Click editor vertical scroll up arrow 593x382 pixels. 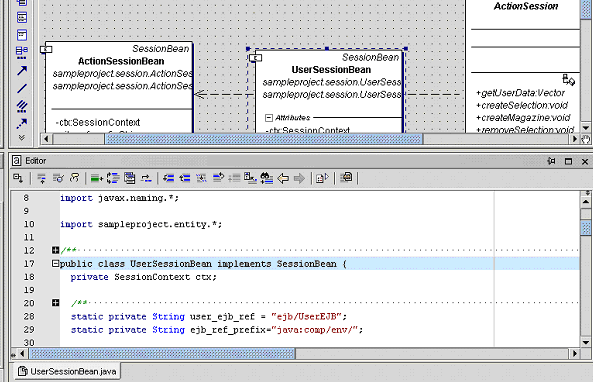coord(586,201)
